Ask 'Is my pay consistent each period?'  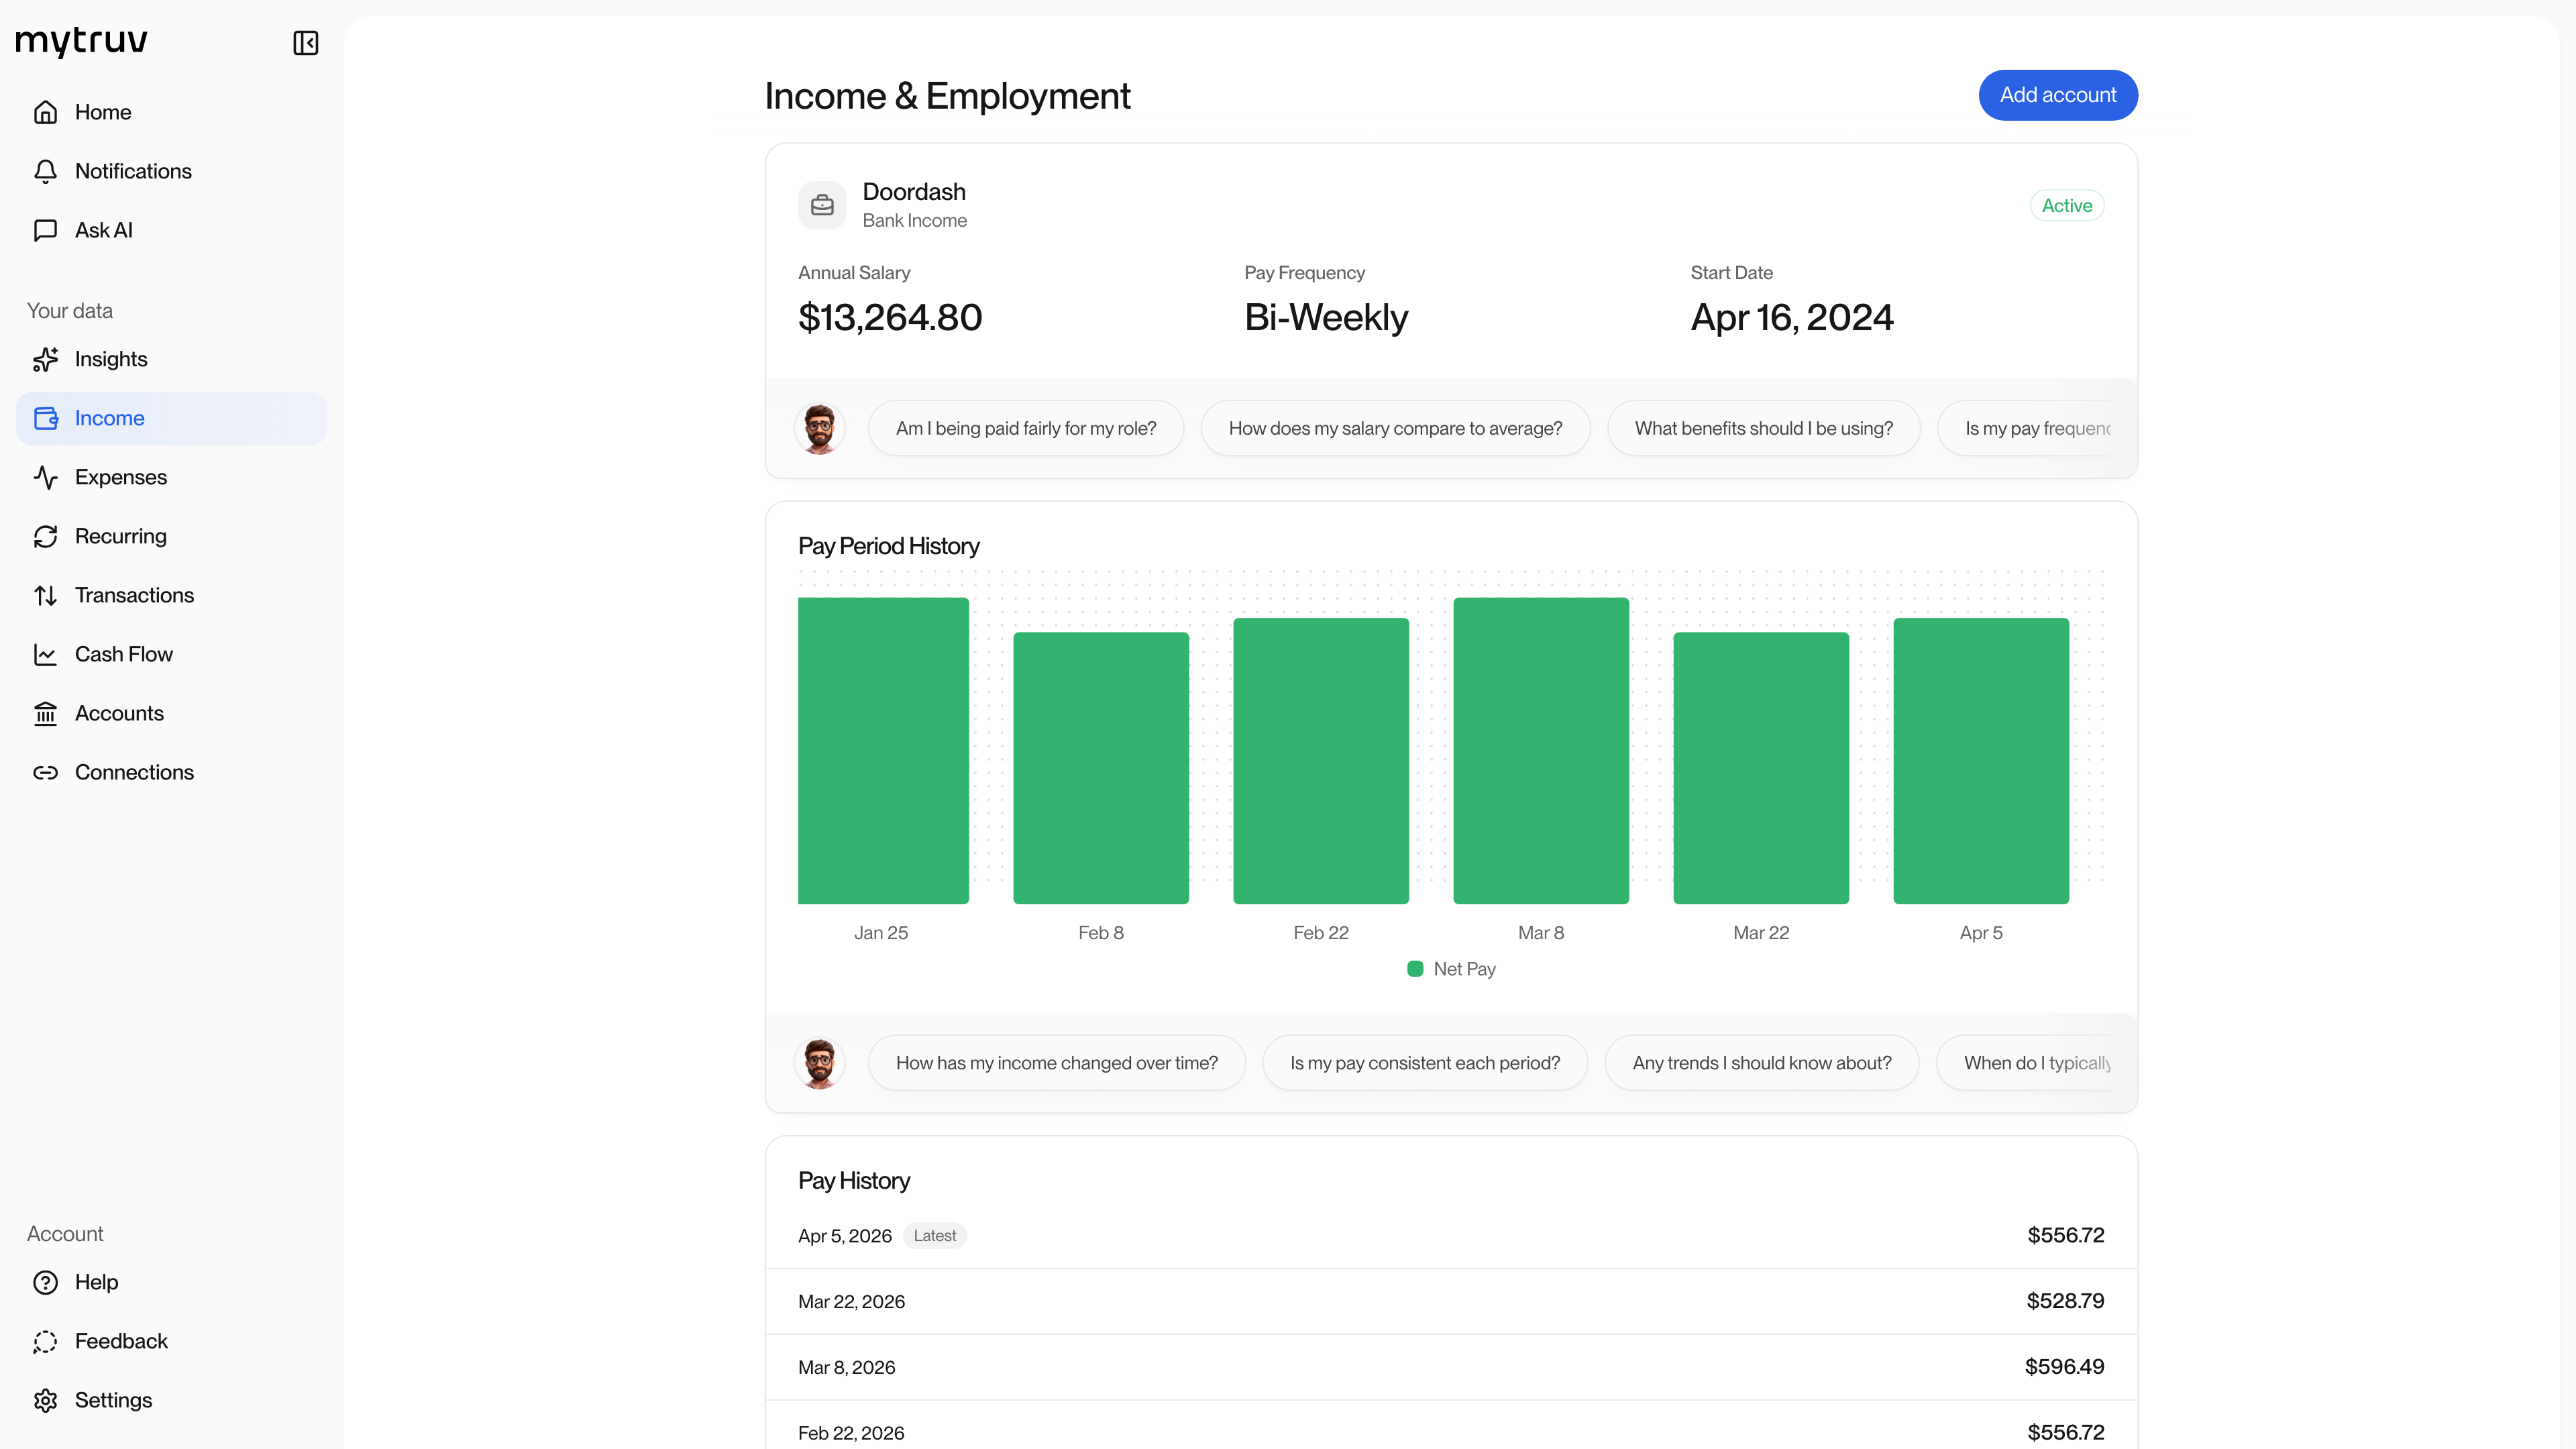[1425, 1063]
